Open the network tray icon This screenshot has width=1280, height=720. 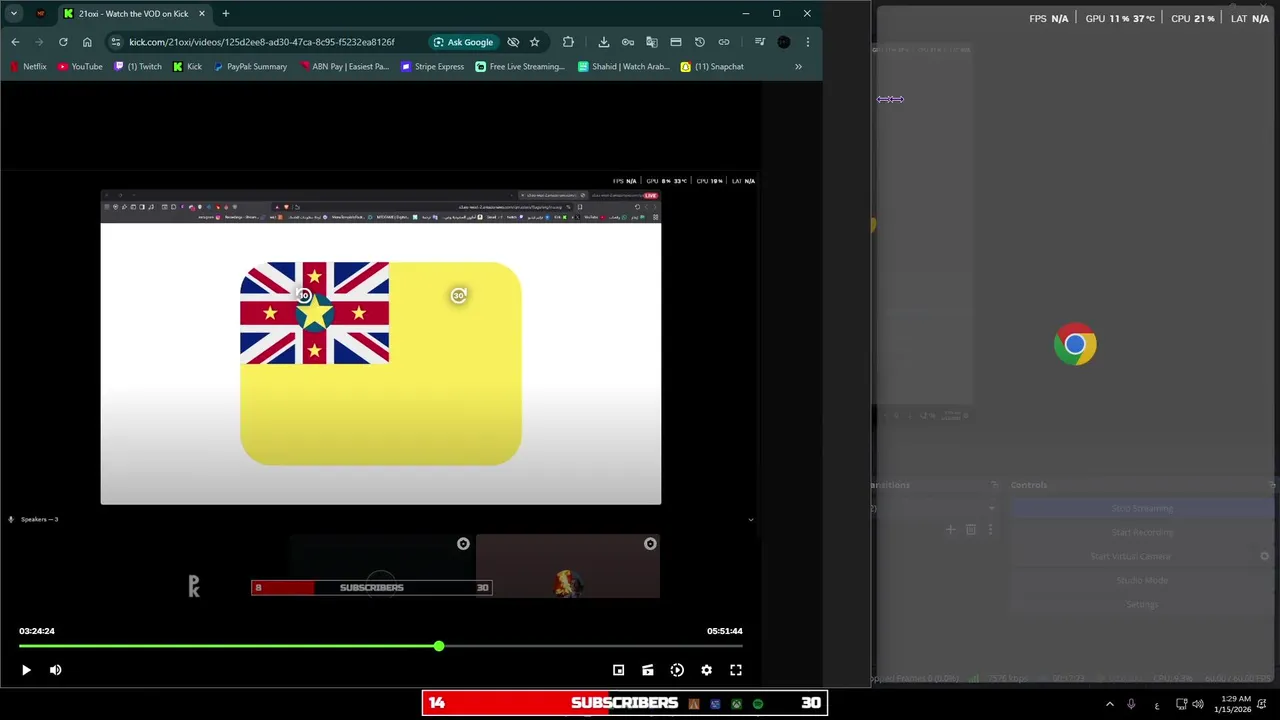tap(1181, 704)
